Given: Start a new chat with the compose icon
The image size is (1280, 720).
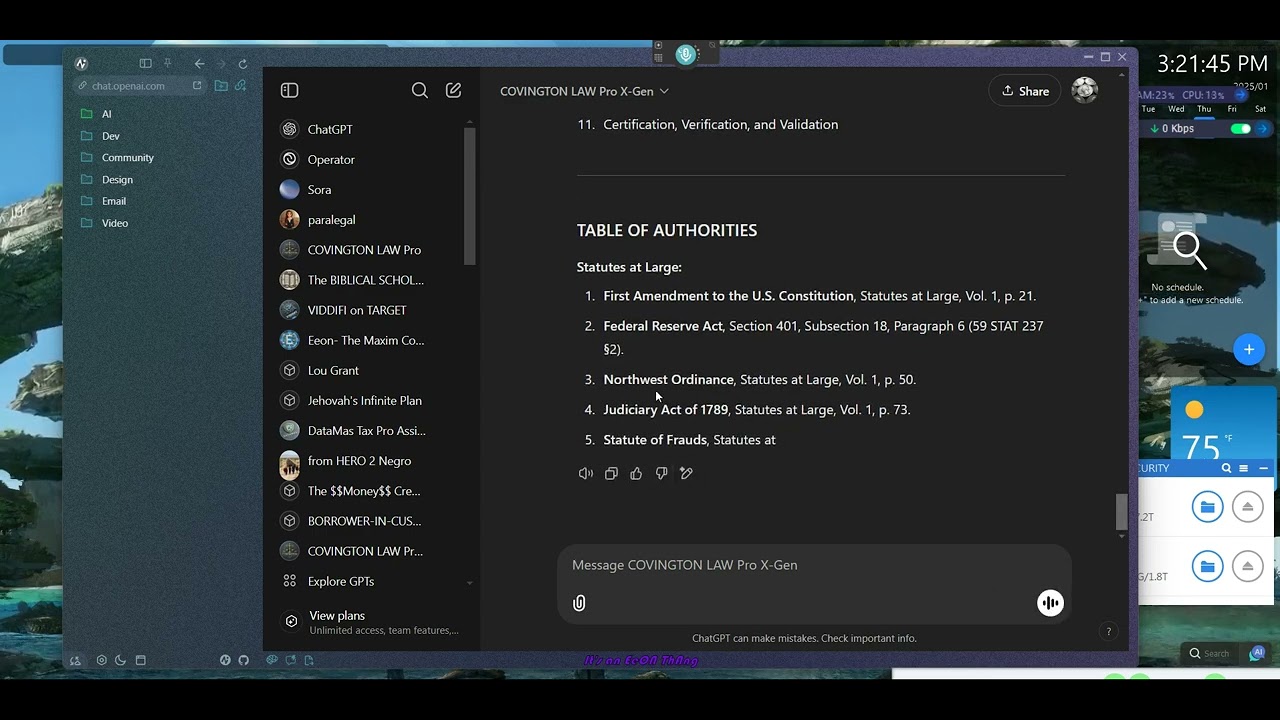Looking at the screenshot, I should coord(453,90).
